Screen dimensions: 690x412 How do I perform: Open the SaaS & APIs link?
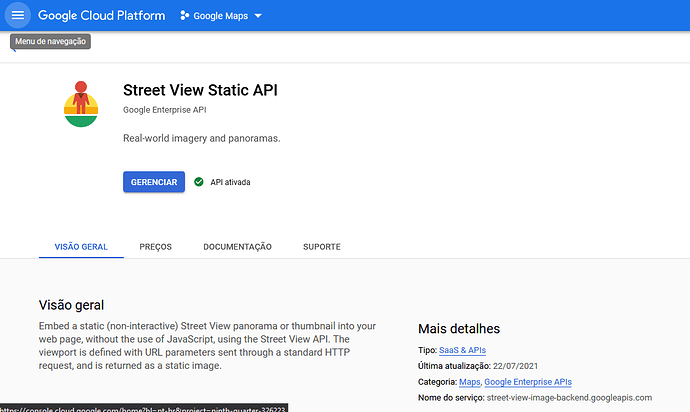[x=462, y=350]
